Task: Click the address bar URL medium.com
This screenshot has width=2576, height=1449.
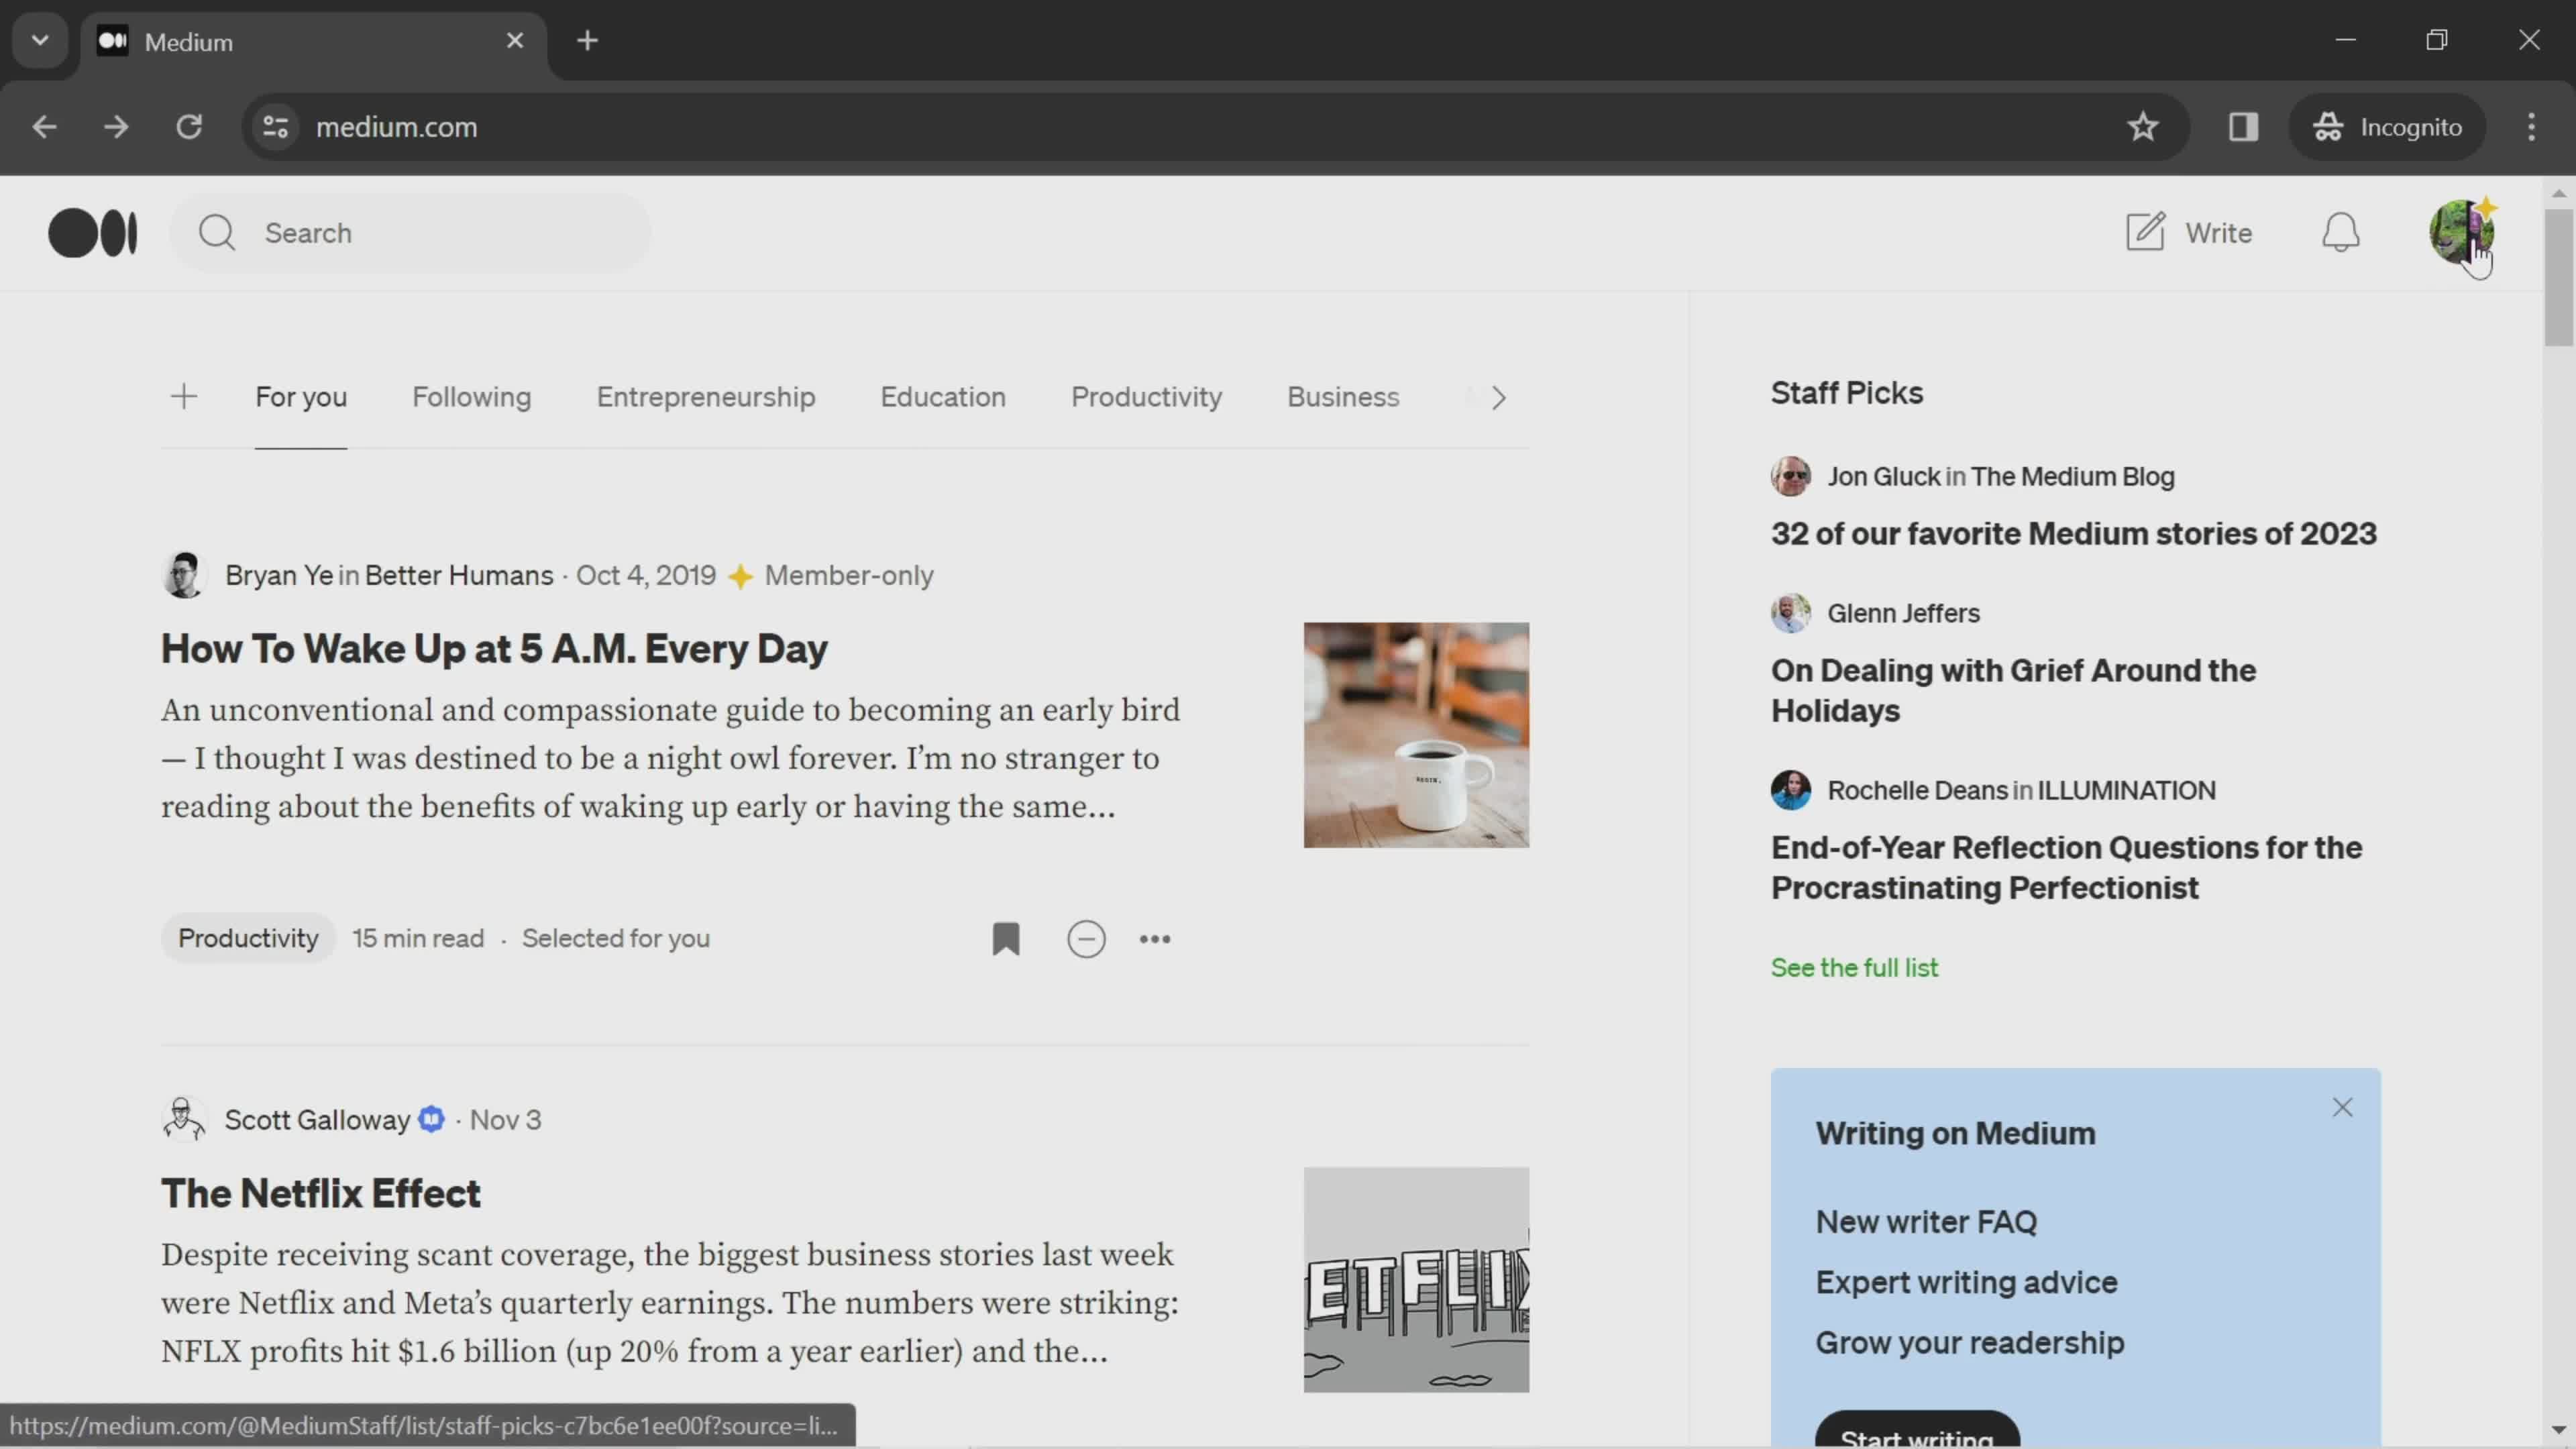Action: (x=396, y=127)
